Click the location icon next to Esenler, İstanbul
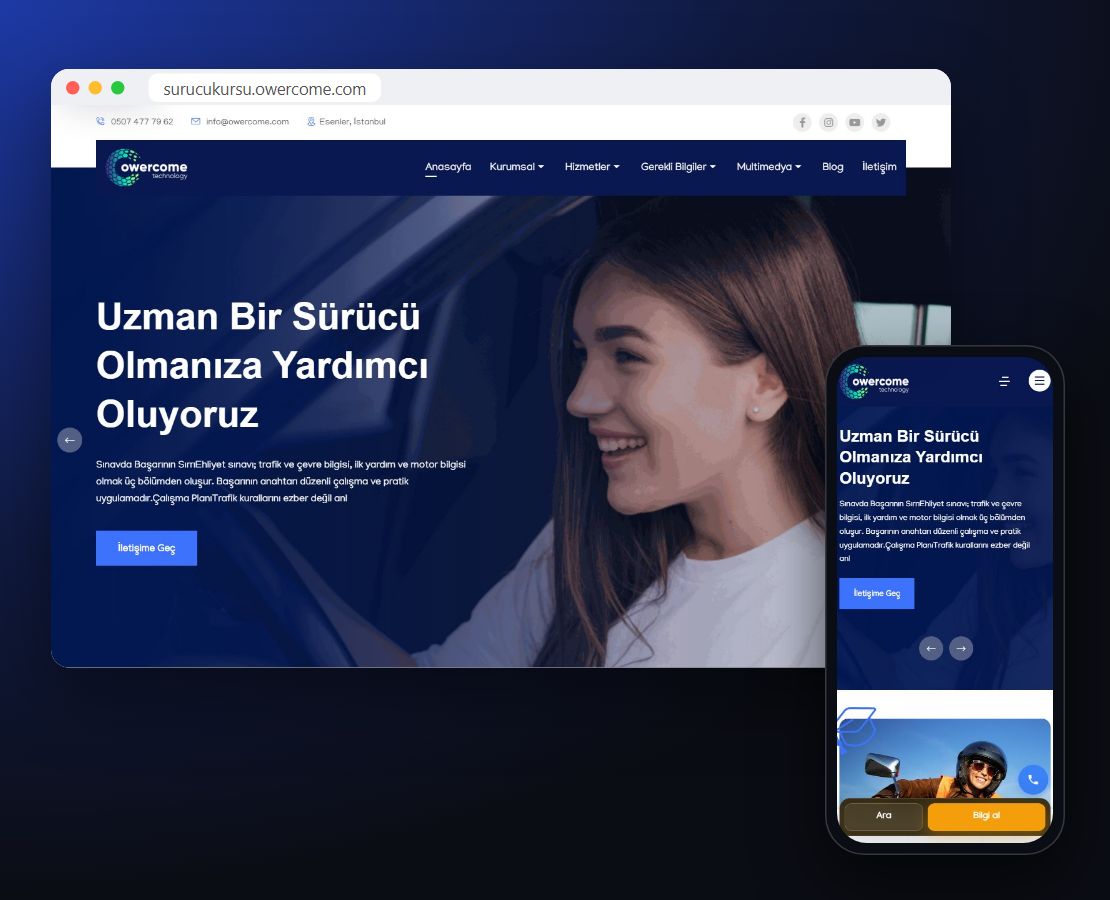Screen dimensions: 1110x900 pos(311,122)
